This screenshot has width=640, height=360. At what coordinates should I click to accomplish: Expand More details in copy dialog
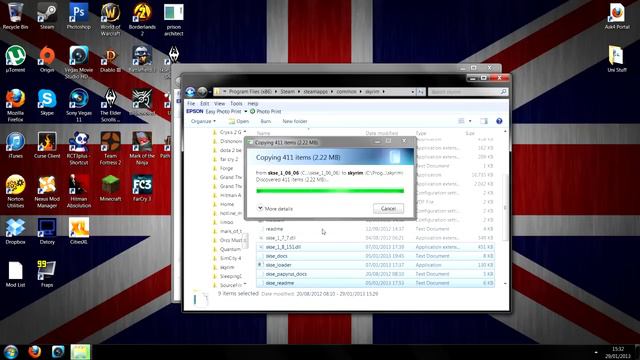(x=275, y=209)
